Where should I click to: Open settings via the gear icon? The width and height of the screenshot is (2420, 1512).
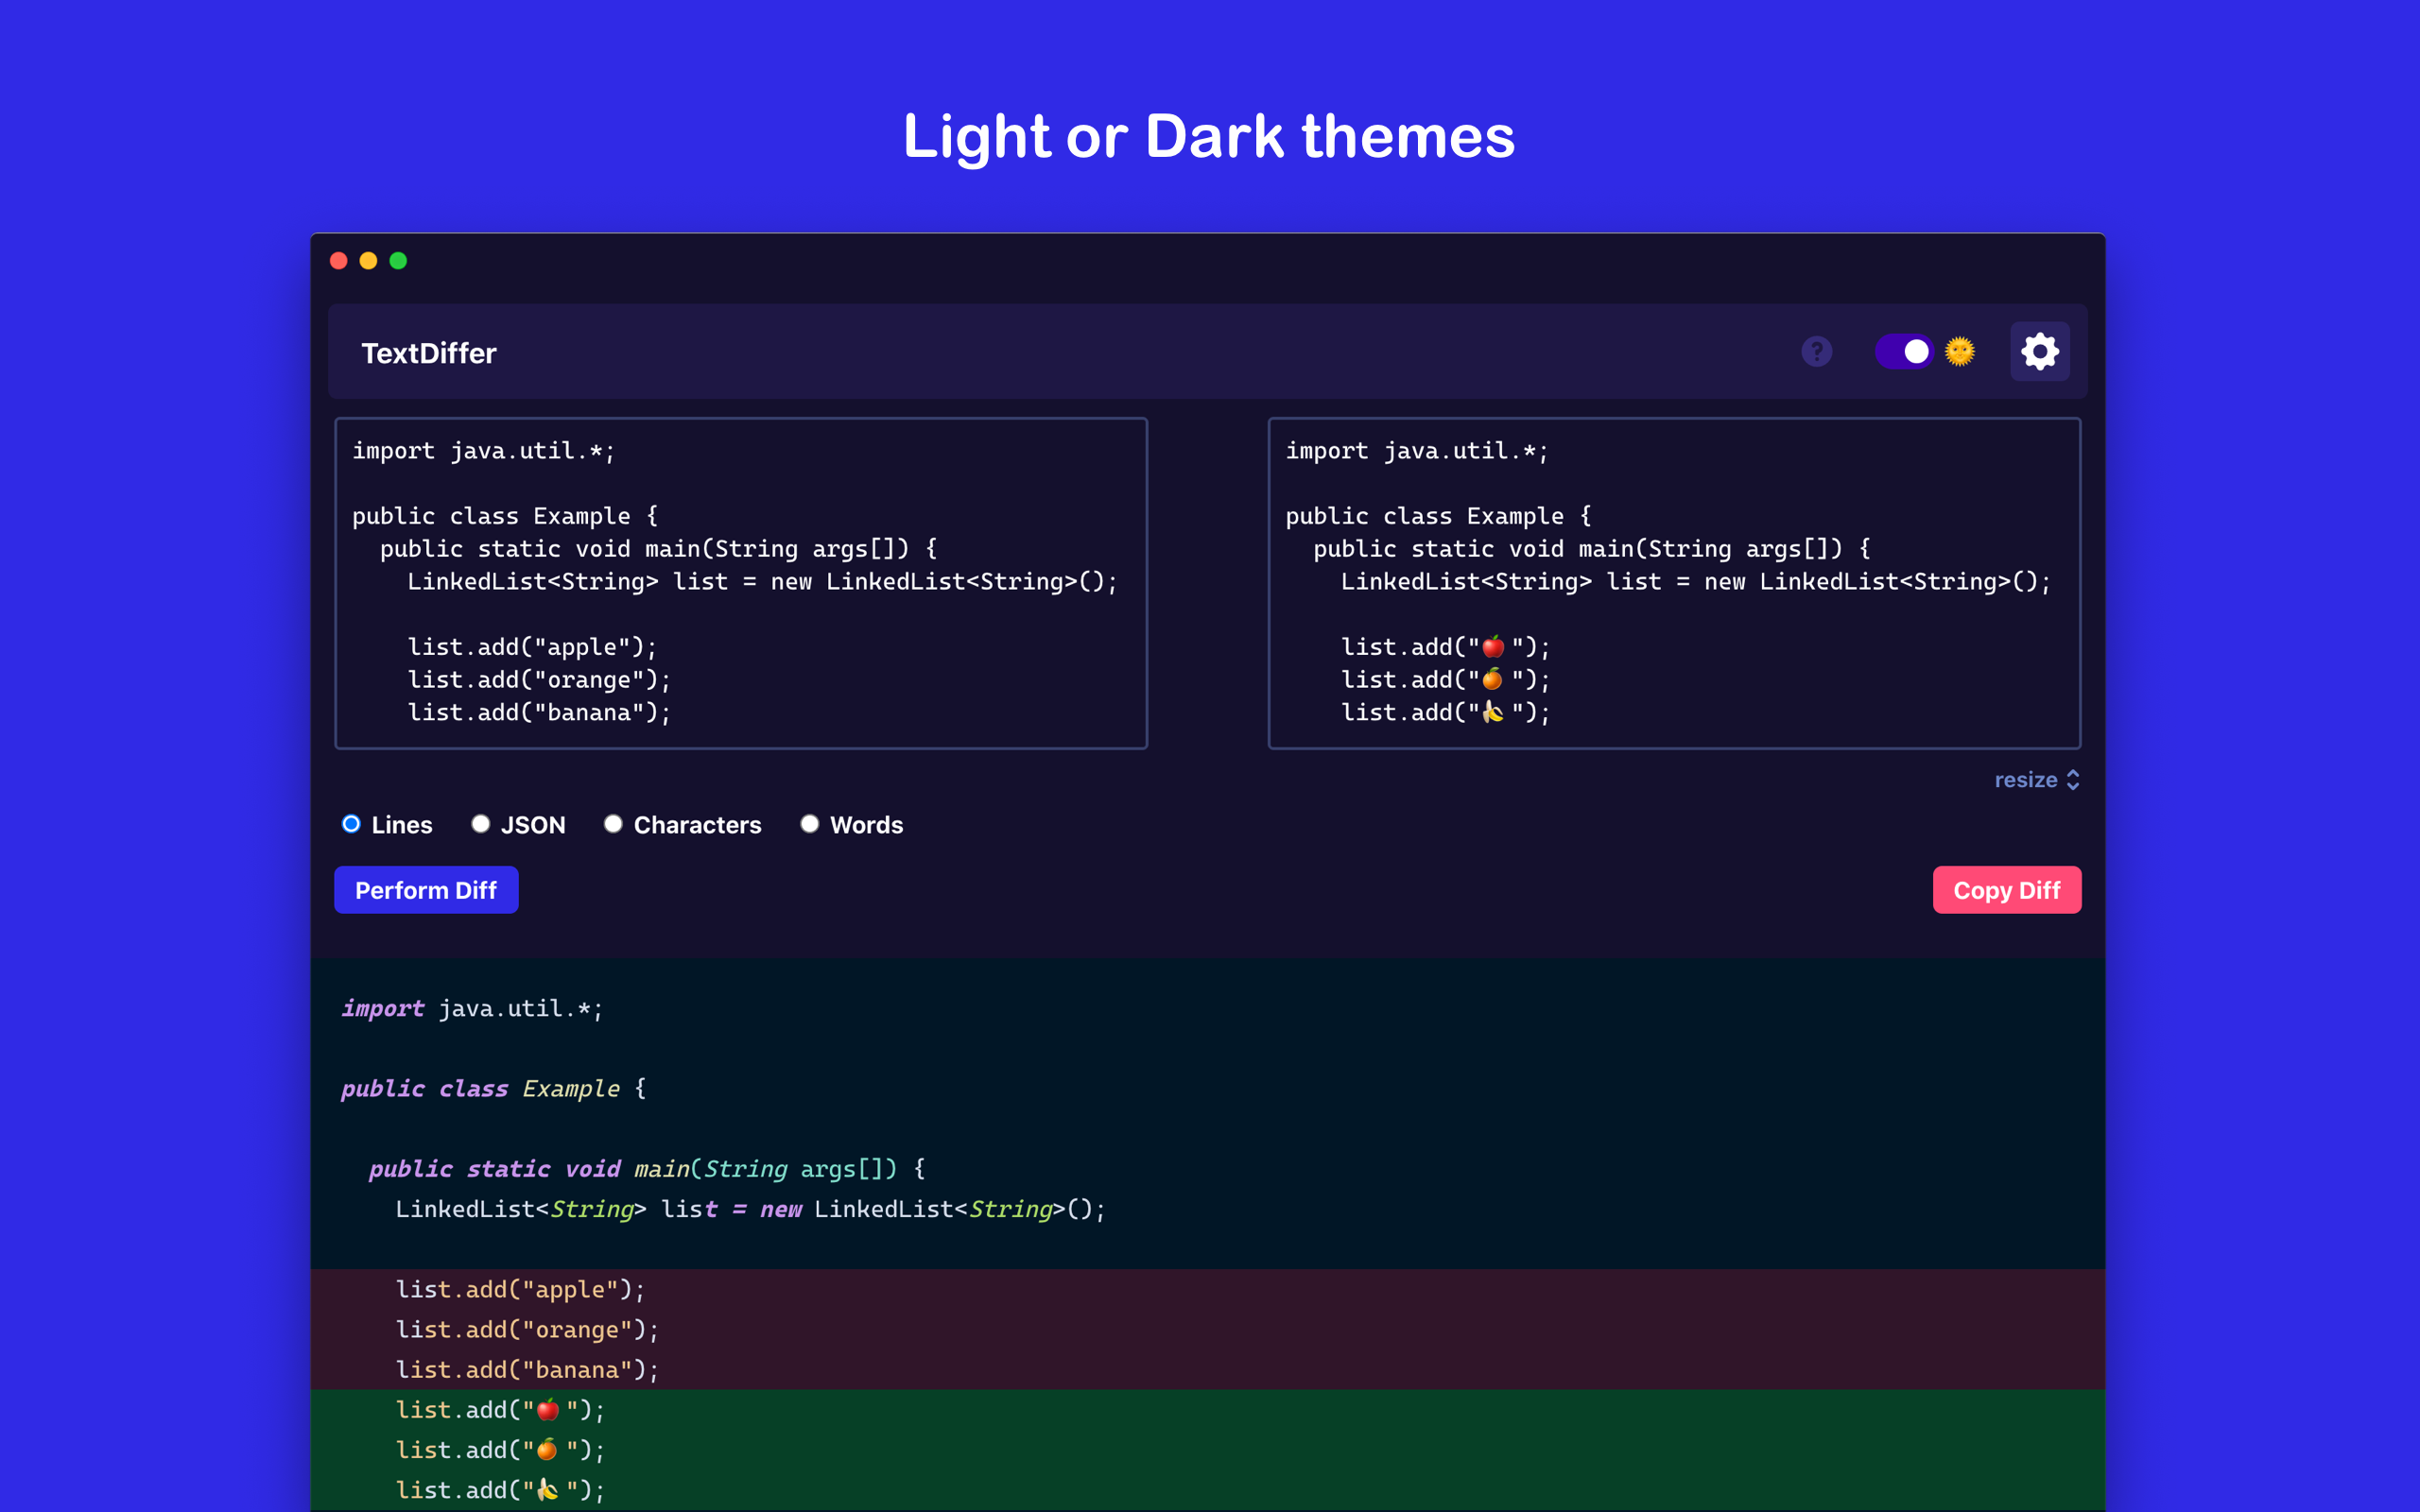pos(2039,352)
